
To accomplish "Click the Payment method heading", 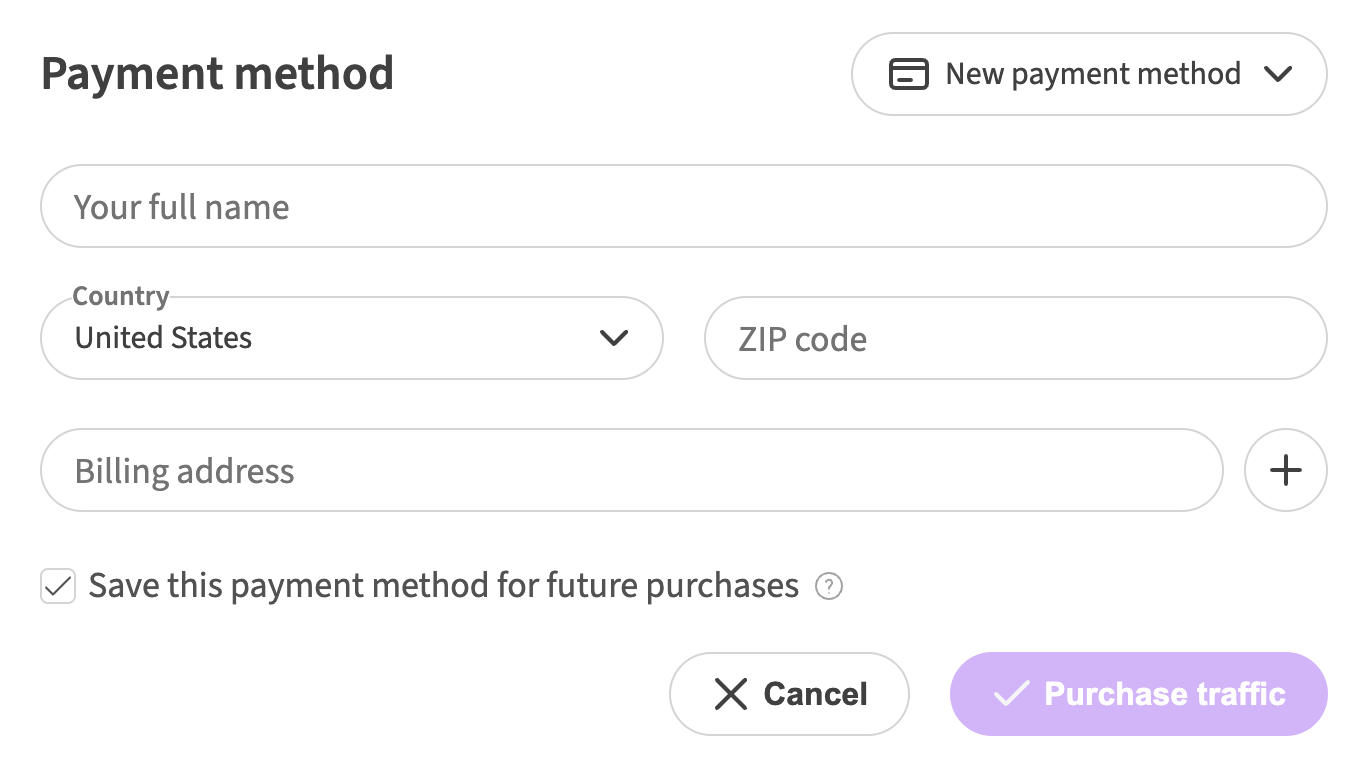I will click(217, 74).
